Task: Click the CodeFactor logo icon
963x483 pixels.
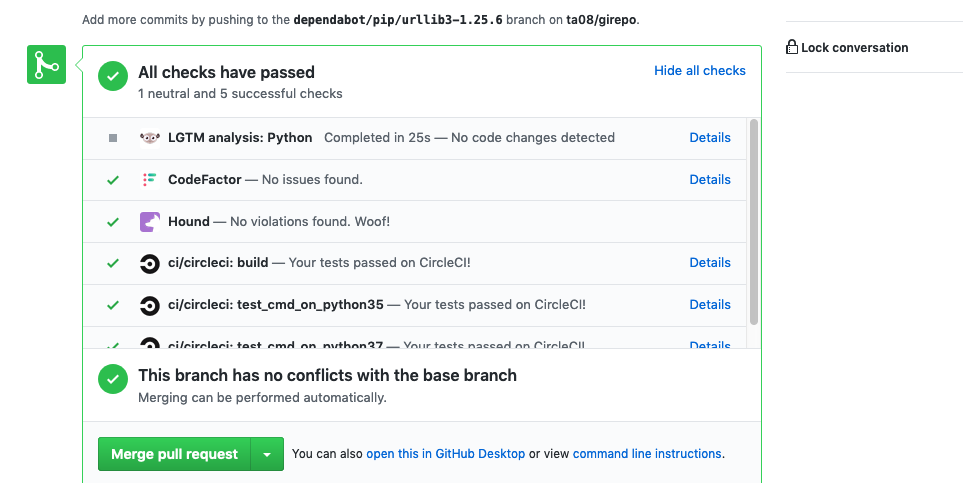Action: [x=149, y=179]
